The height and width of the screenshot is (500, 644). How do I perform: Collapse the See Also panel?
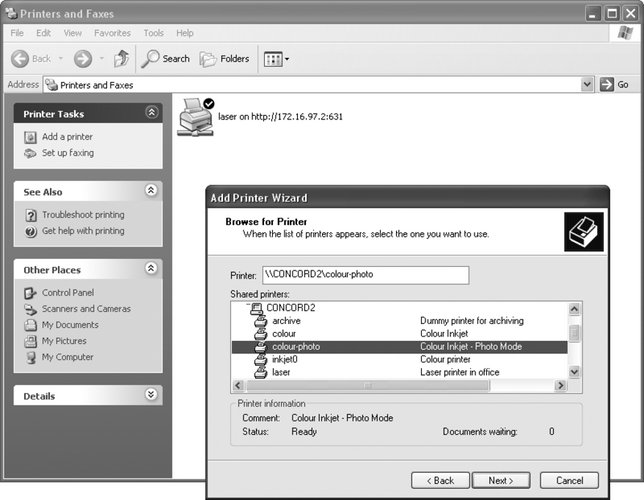[151, 190]
